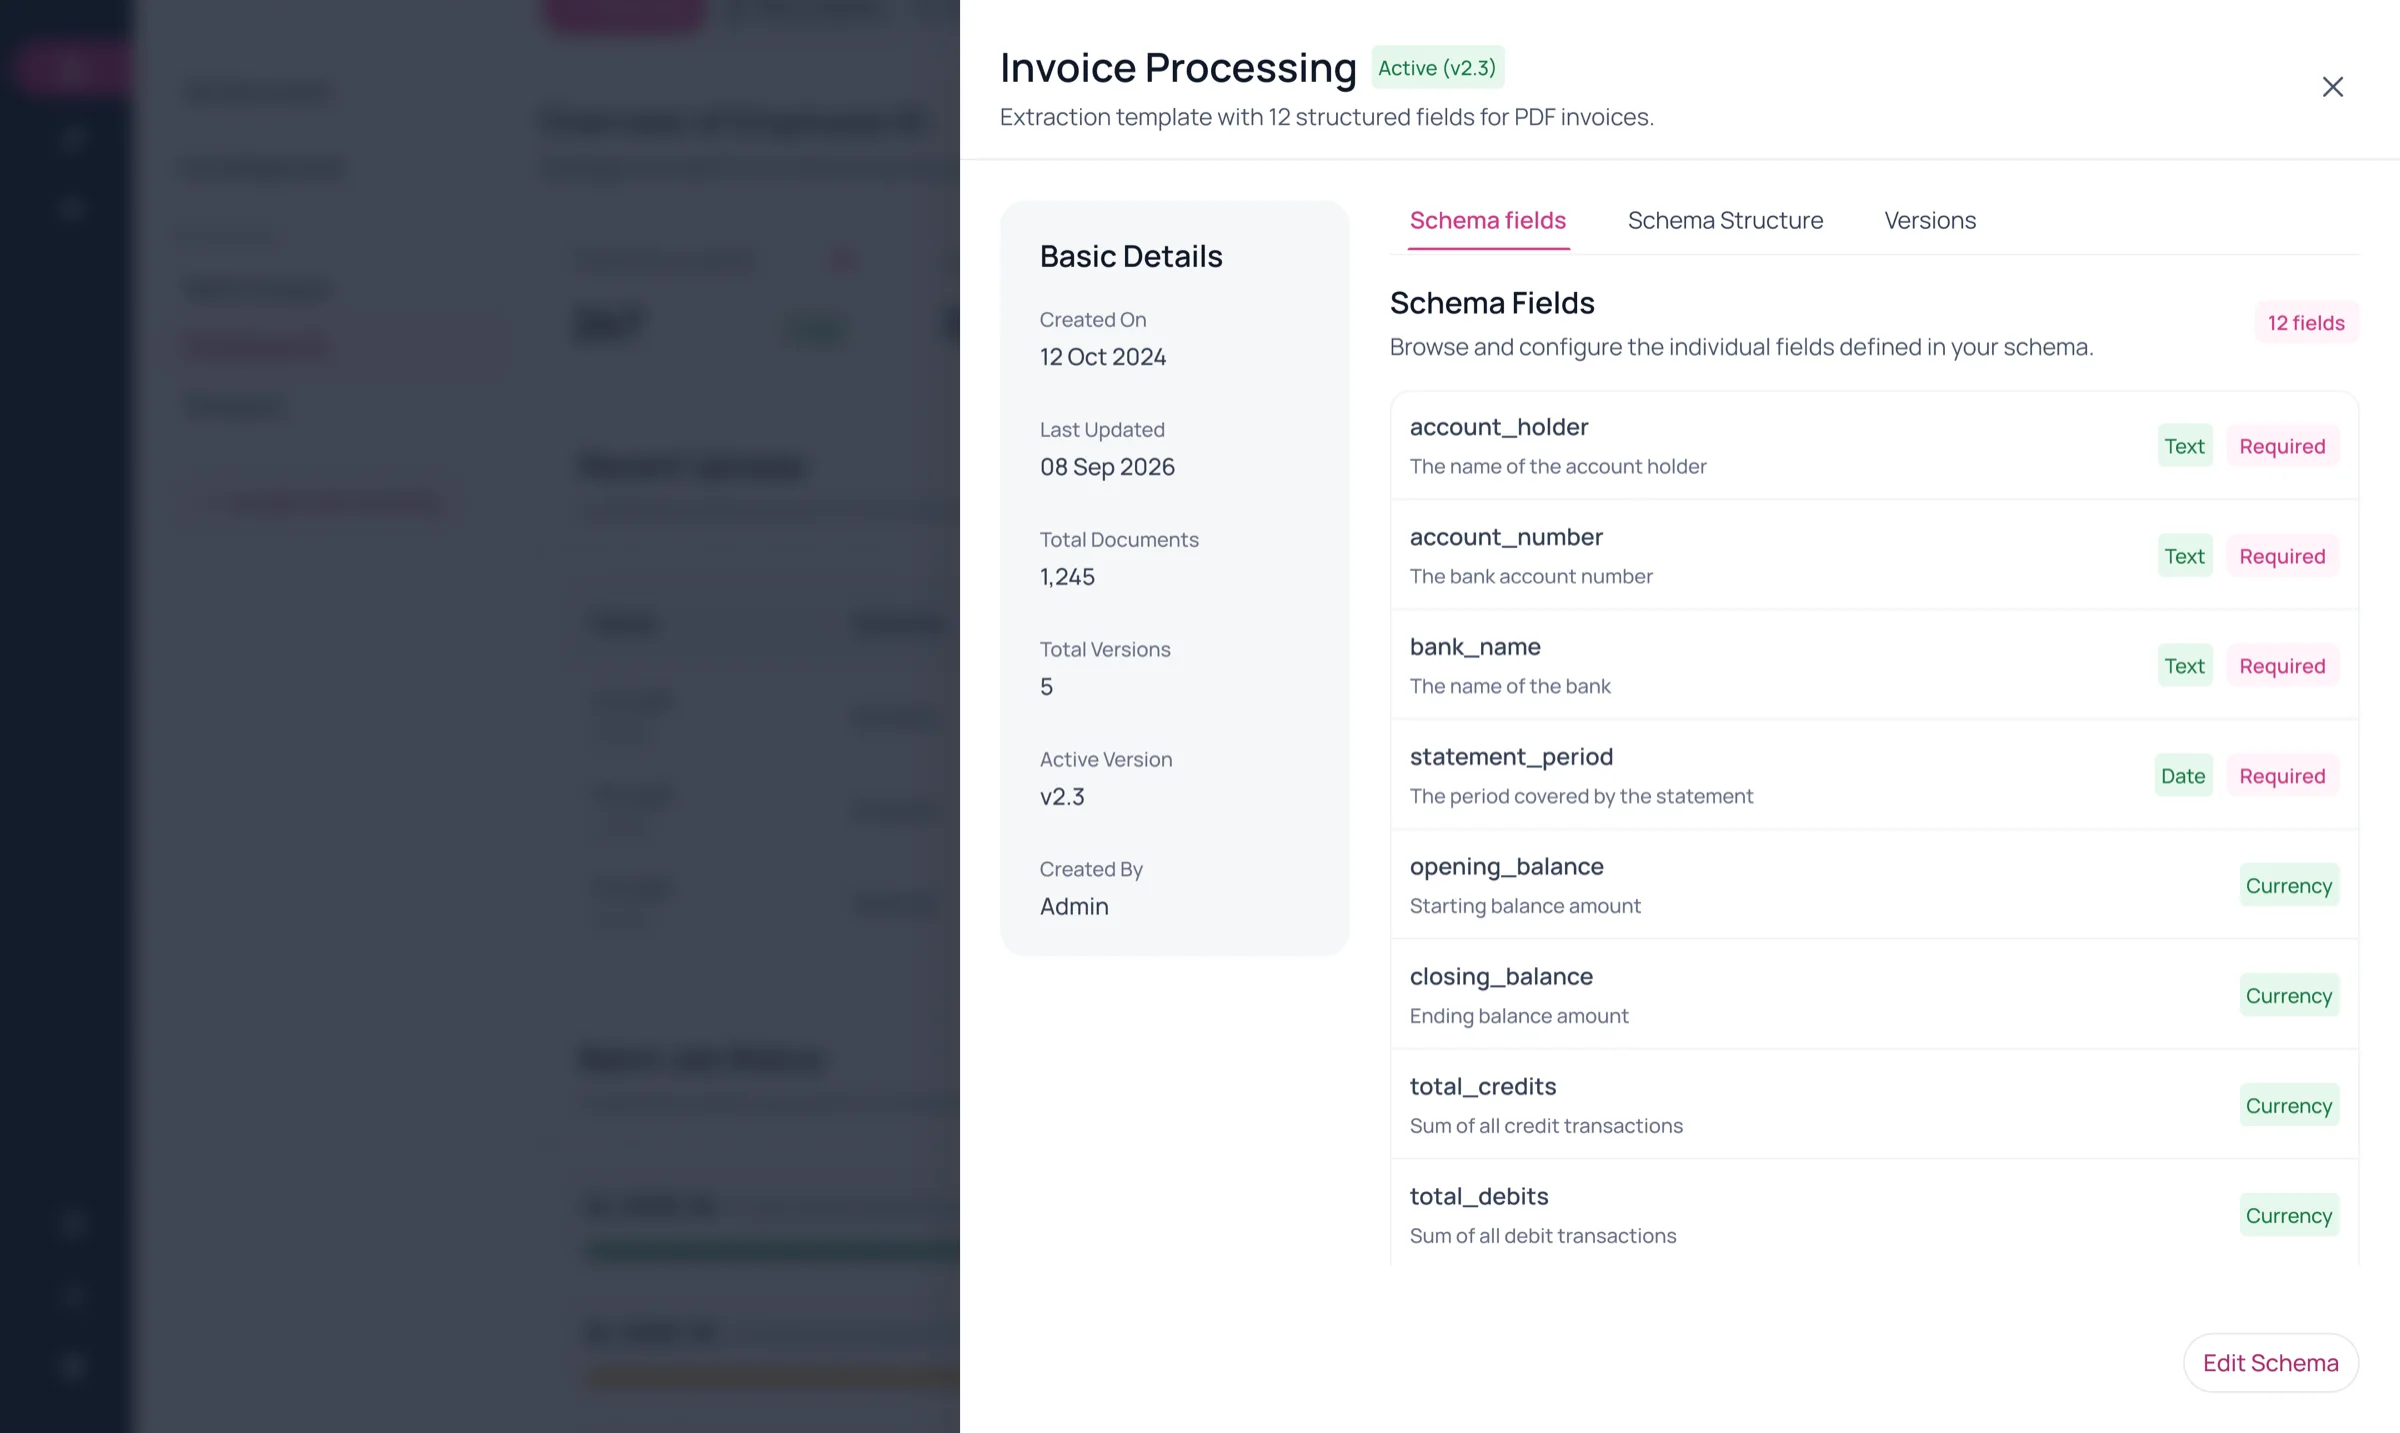Click Text type badge on account_number row
Viewport: 2400px width, 1433px height.
click(x=2184, y=556)
